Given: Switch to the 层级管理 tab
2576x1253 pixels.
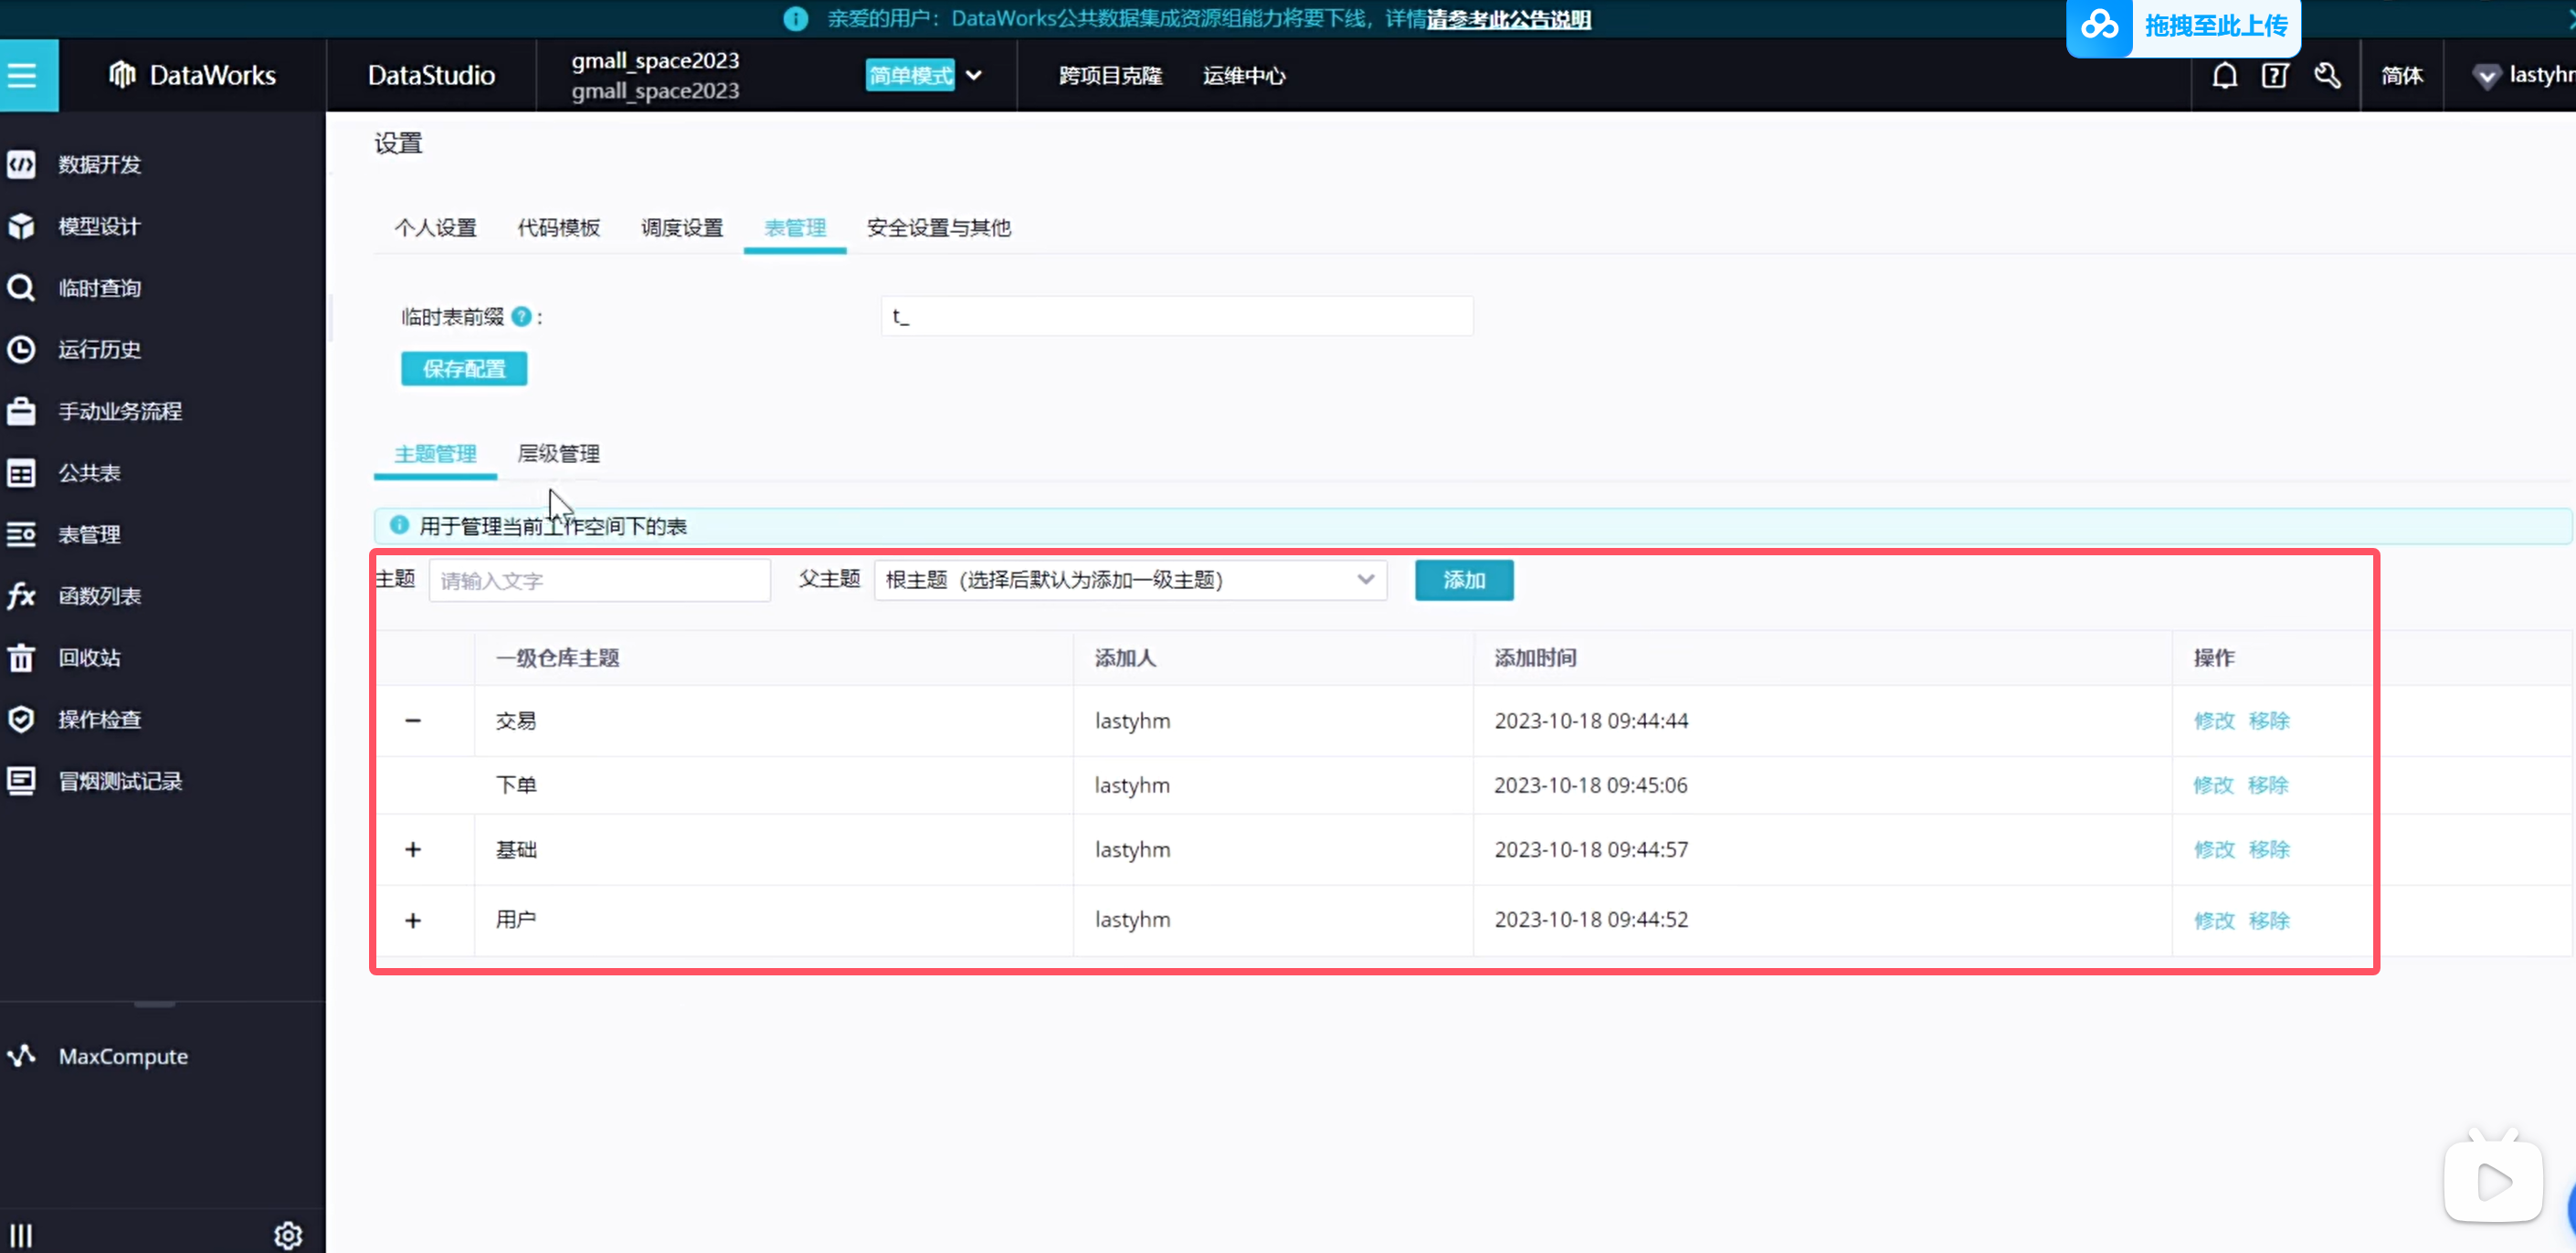Looking at the screenshot, I should point(558,454).
